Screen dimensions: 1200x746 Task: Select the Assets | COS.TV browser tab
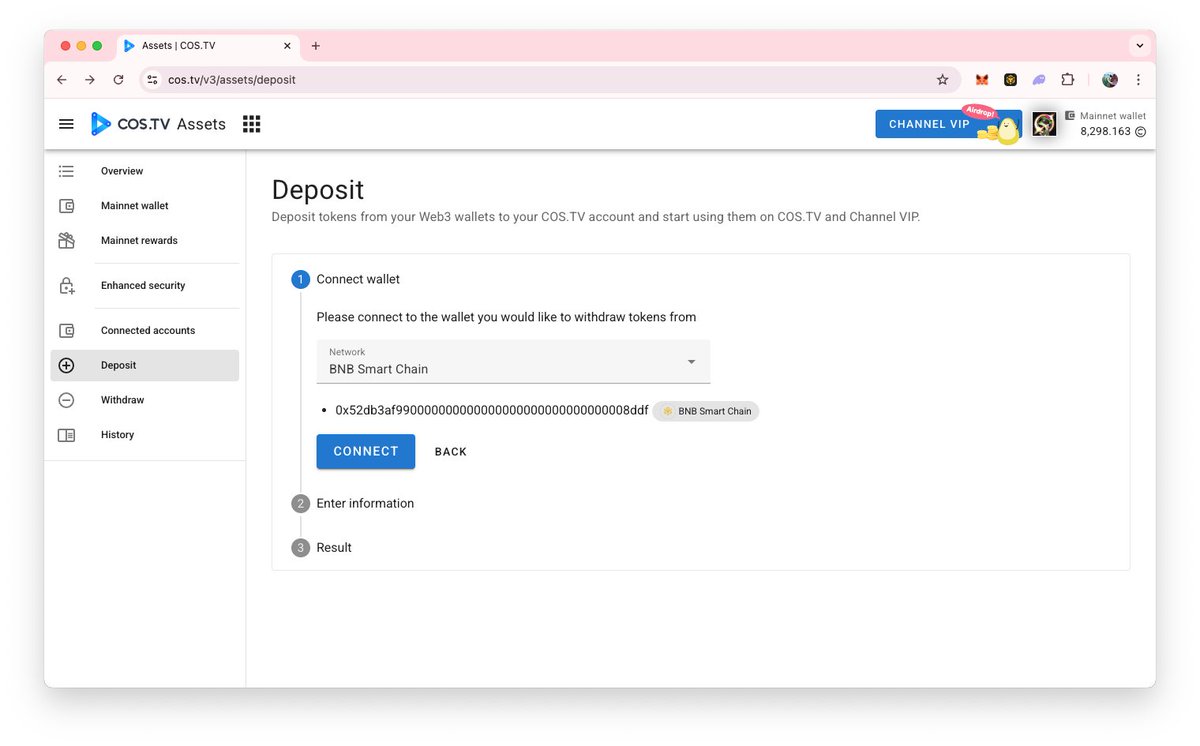click(x=207, y=46)
